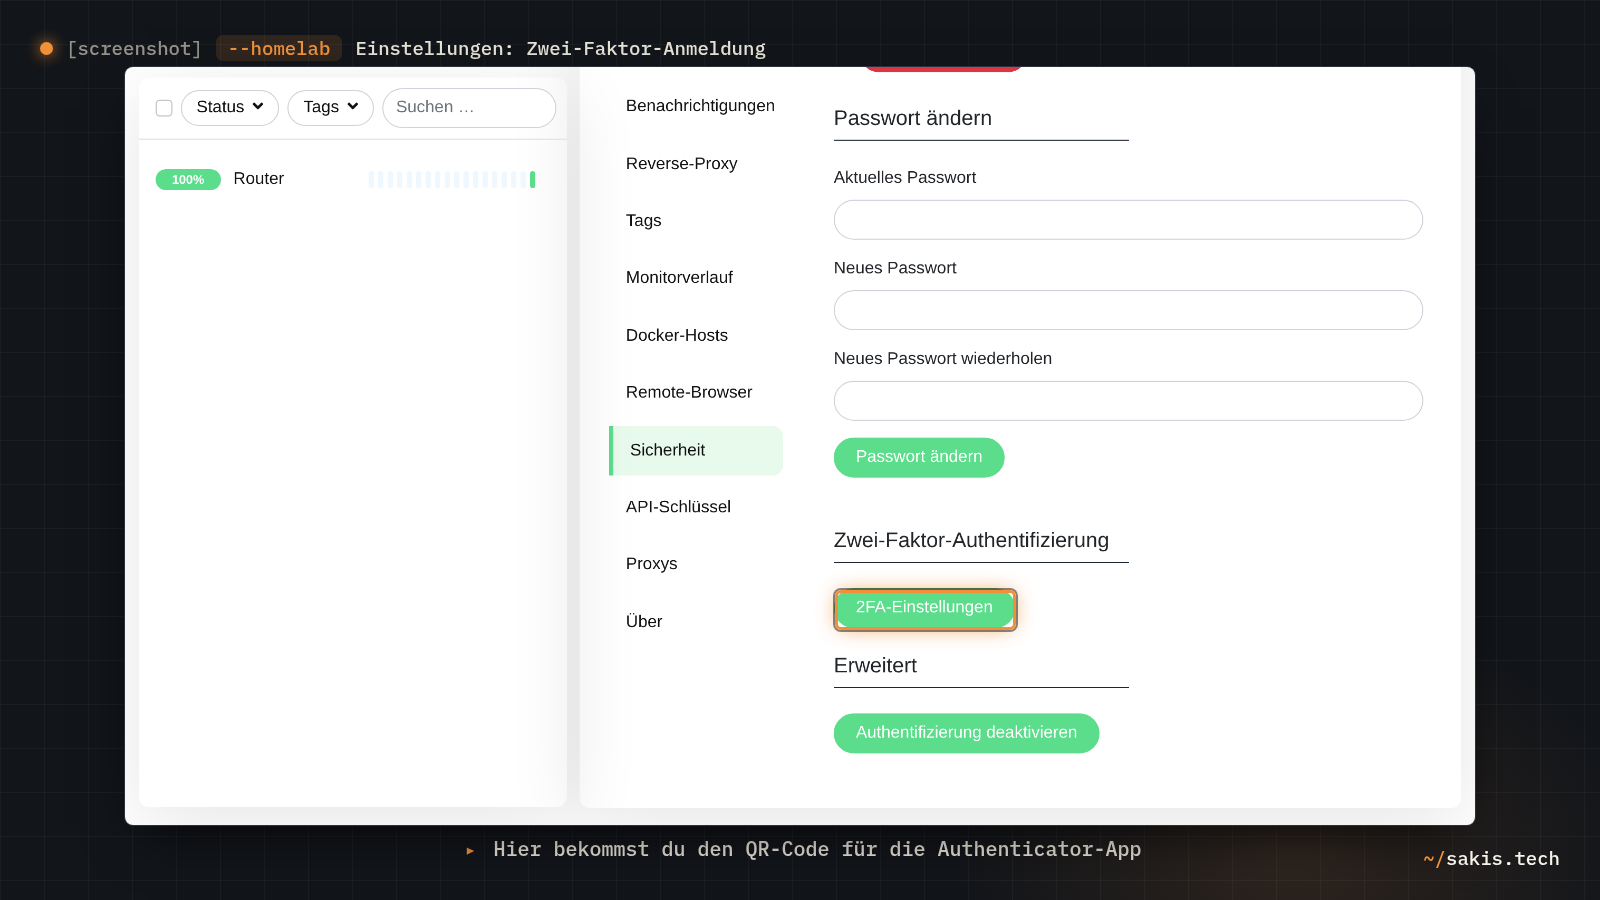Click Authentifizierung deaktivieren button

966,733
